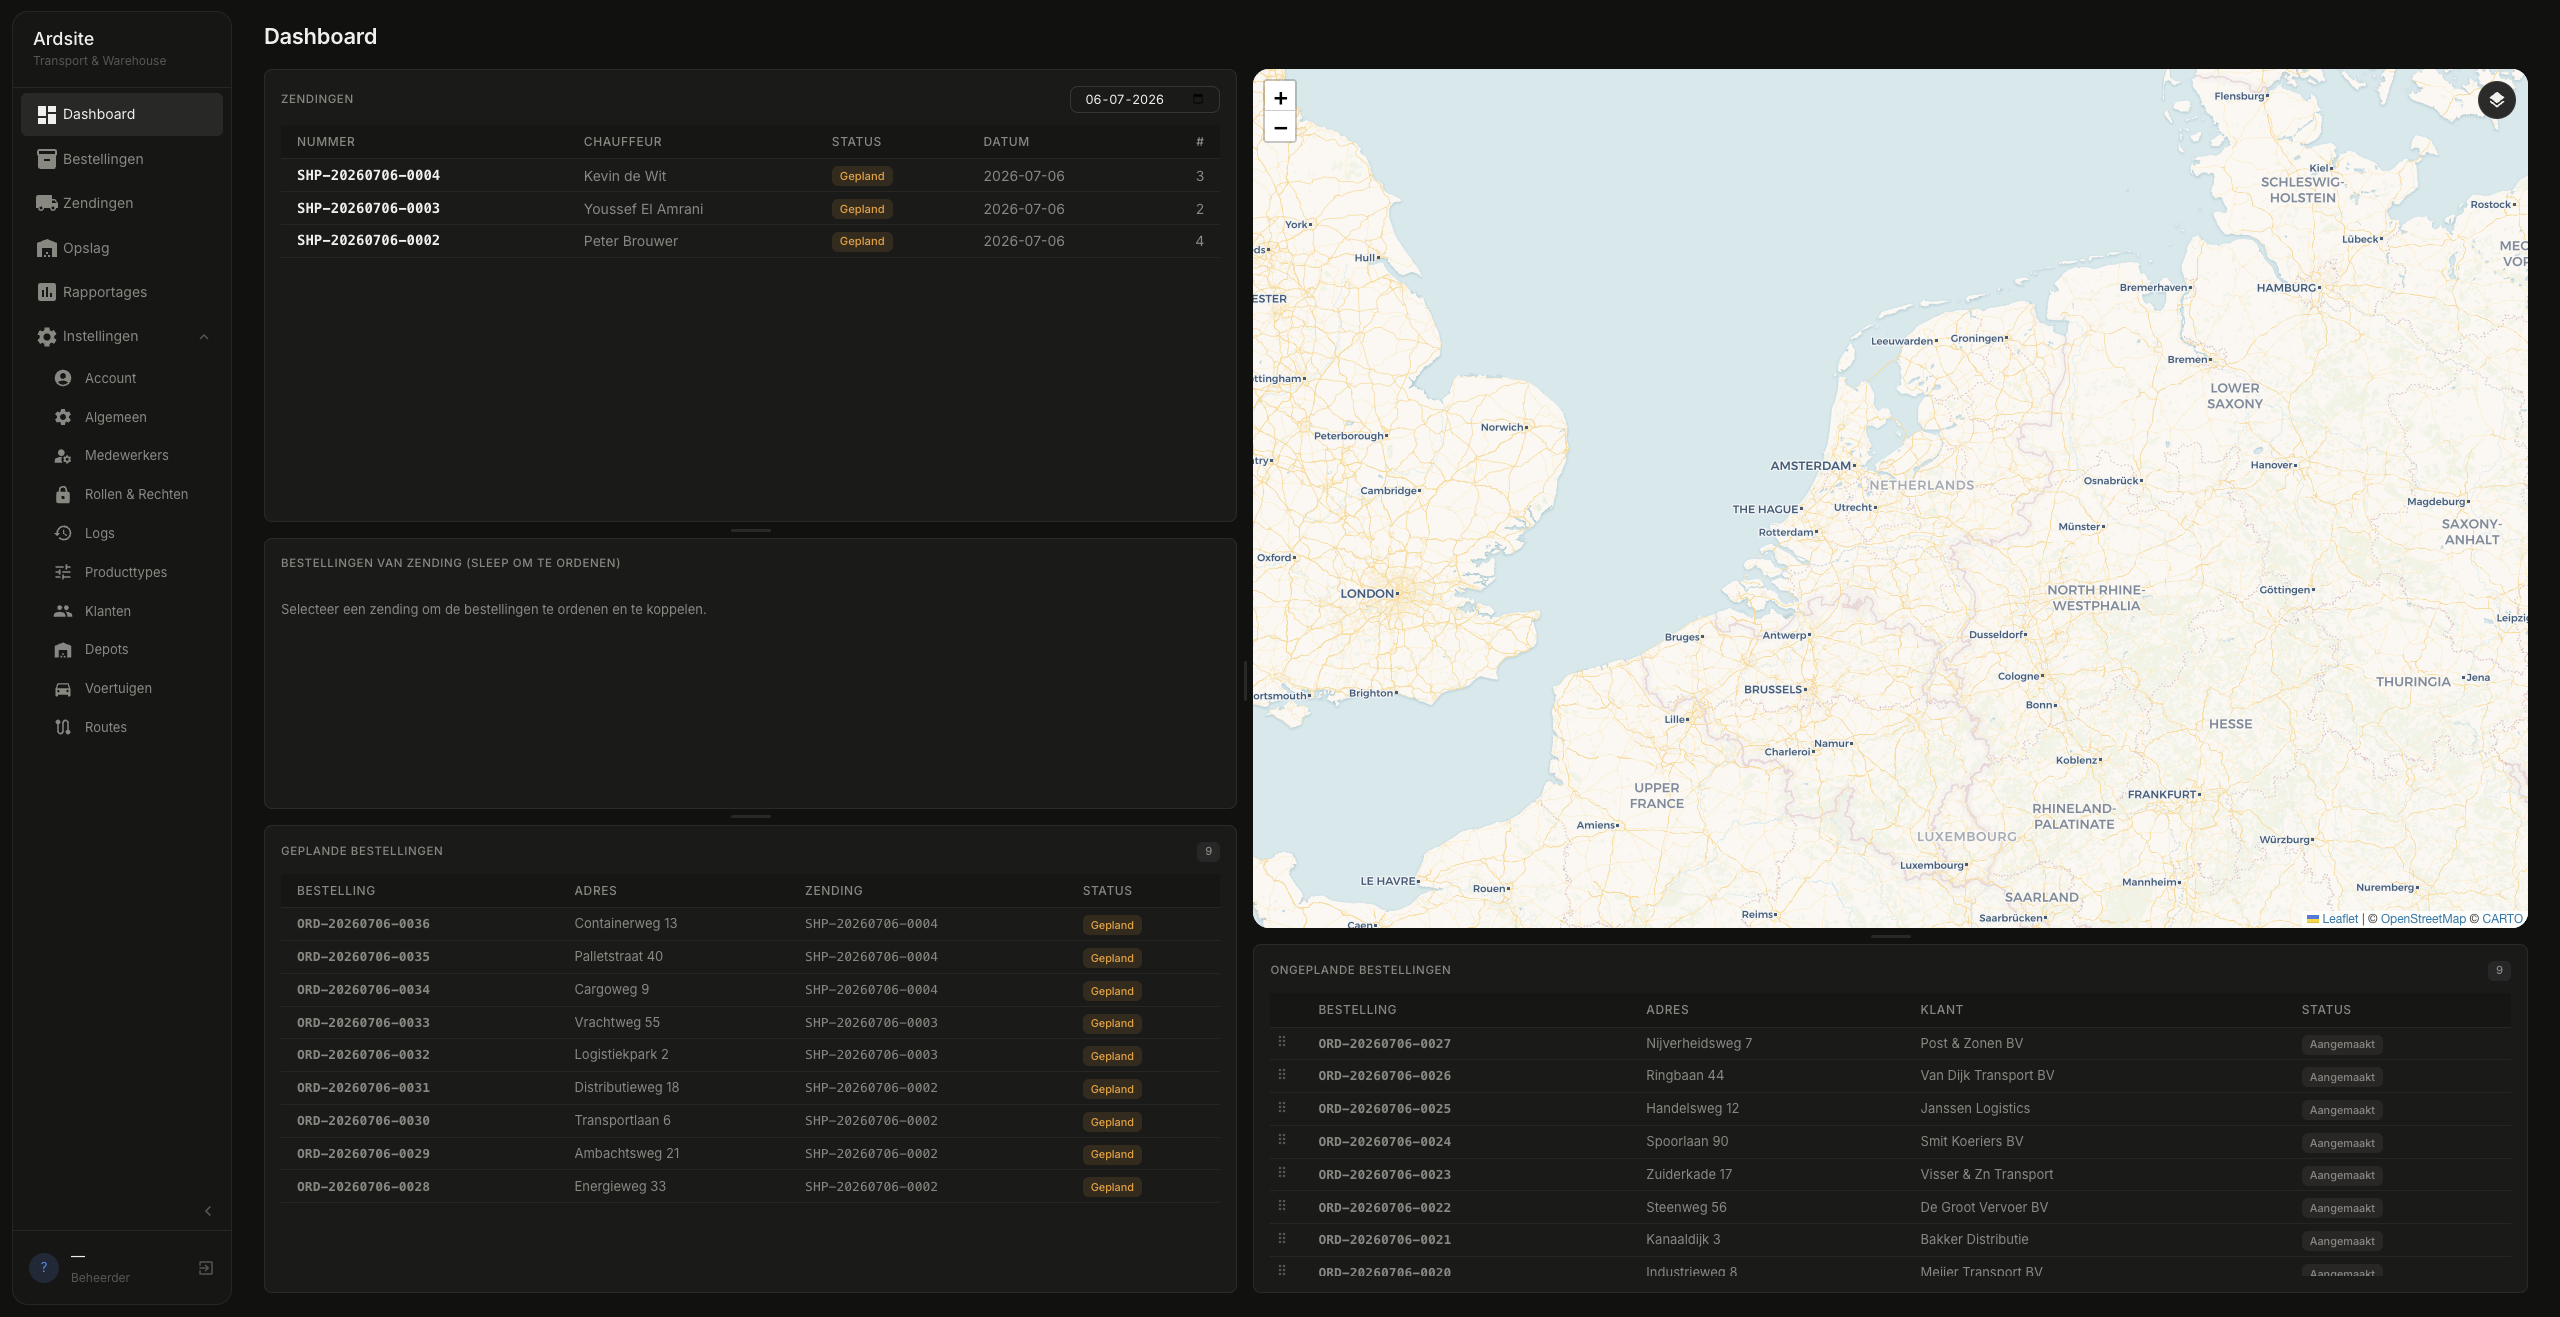The image size is (2560, 1317).
Task: Click drag handle of ORD-20260706-0021
Action: tap(1282, 1238)
